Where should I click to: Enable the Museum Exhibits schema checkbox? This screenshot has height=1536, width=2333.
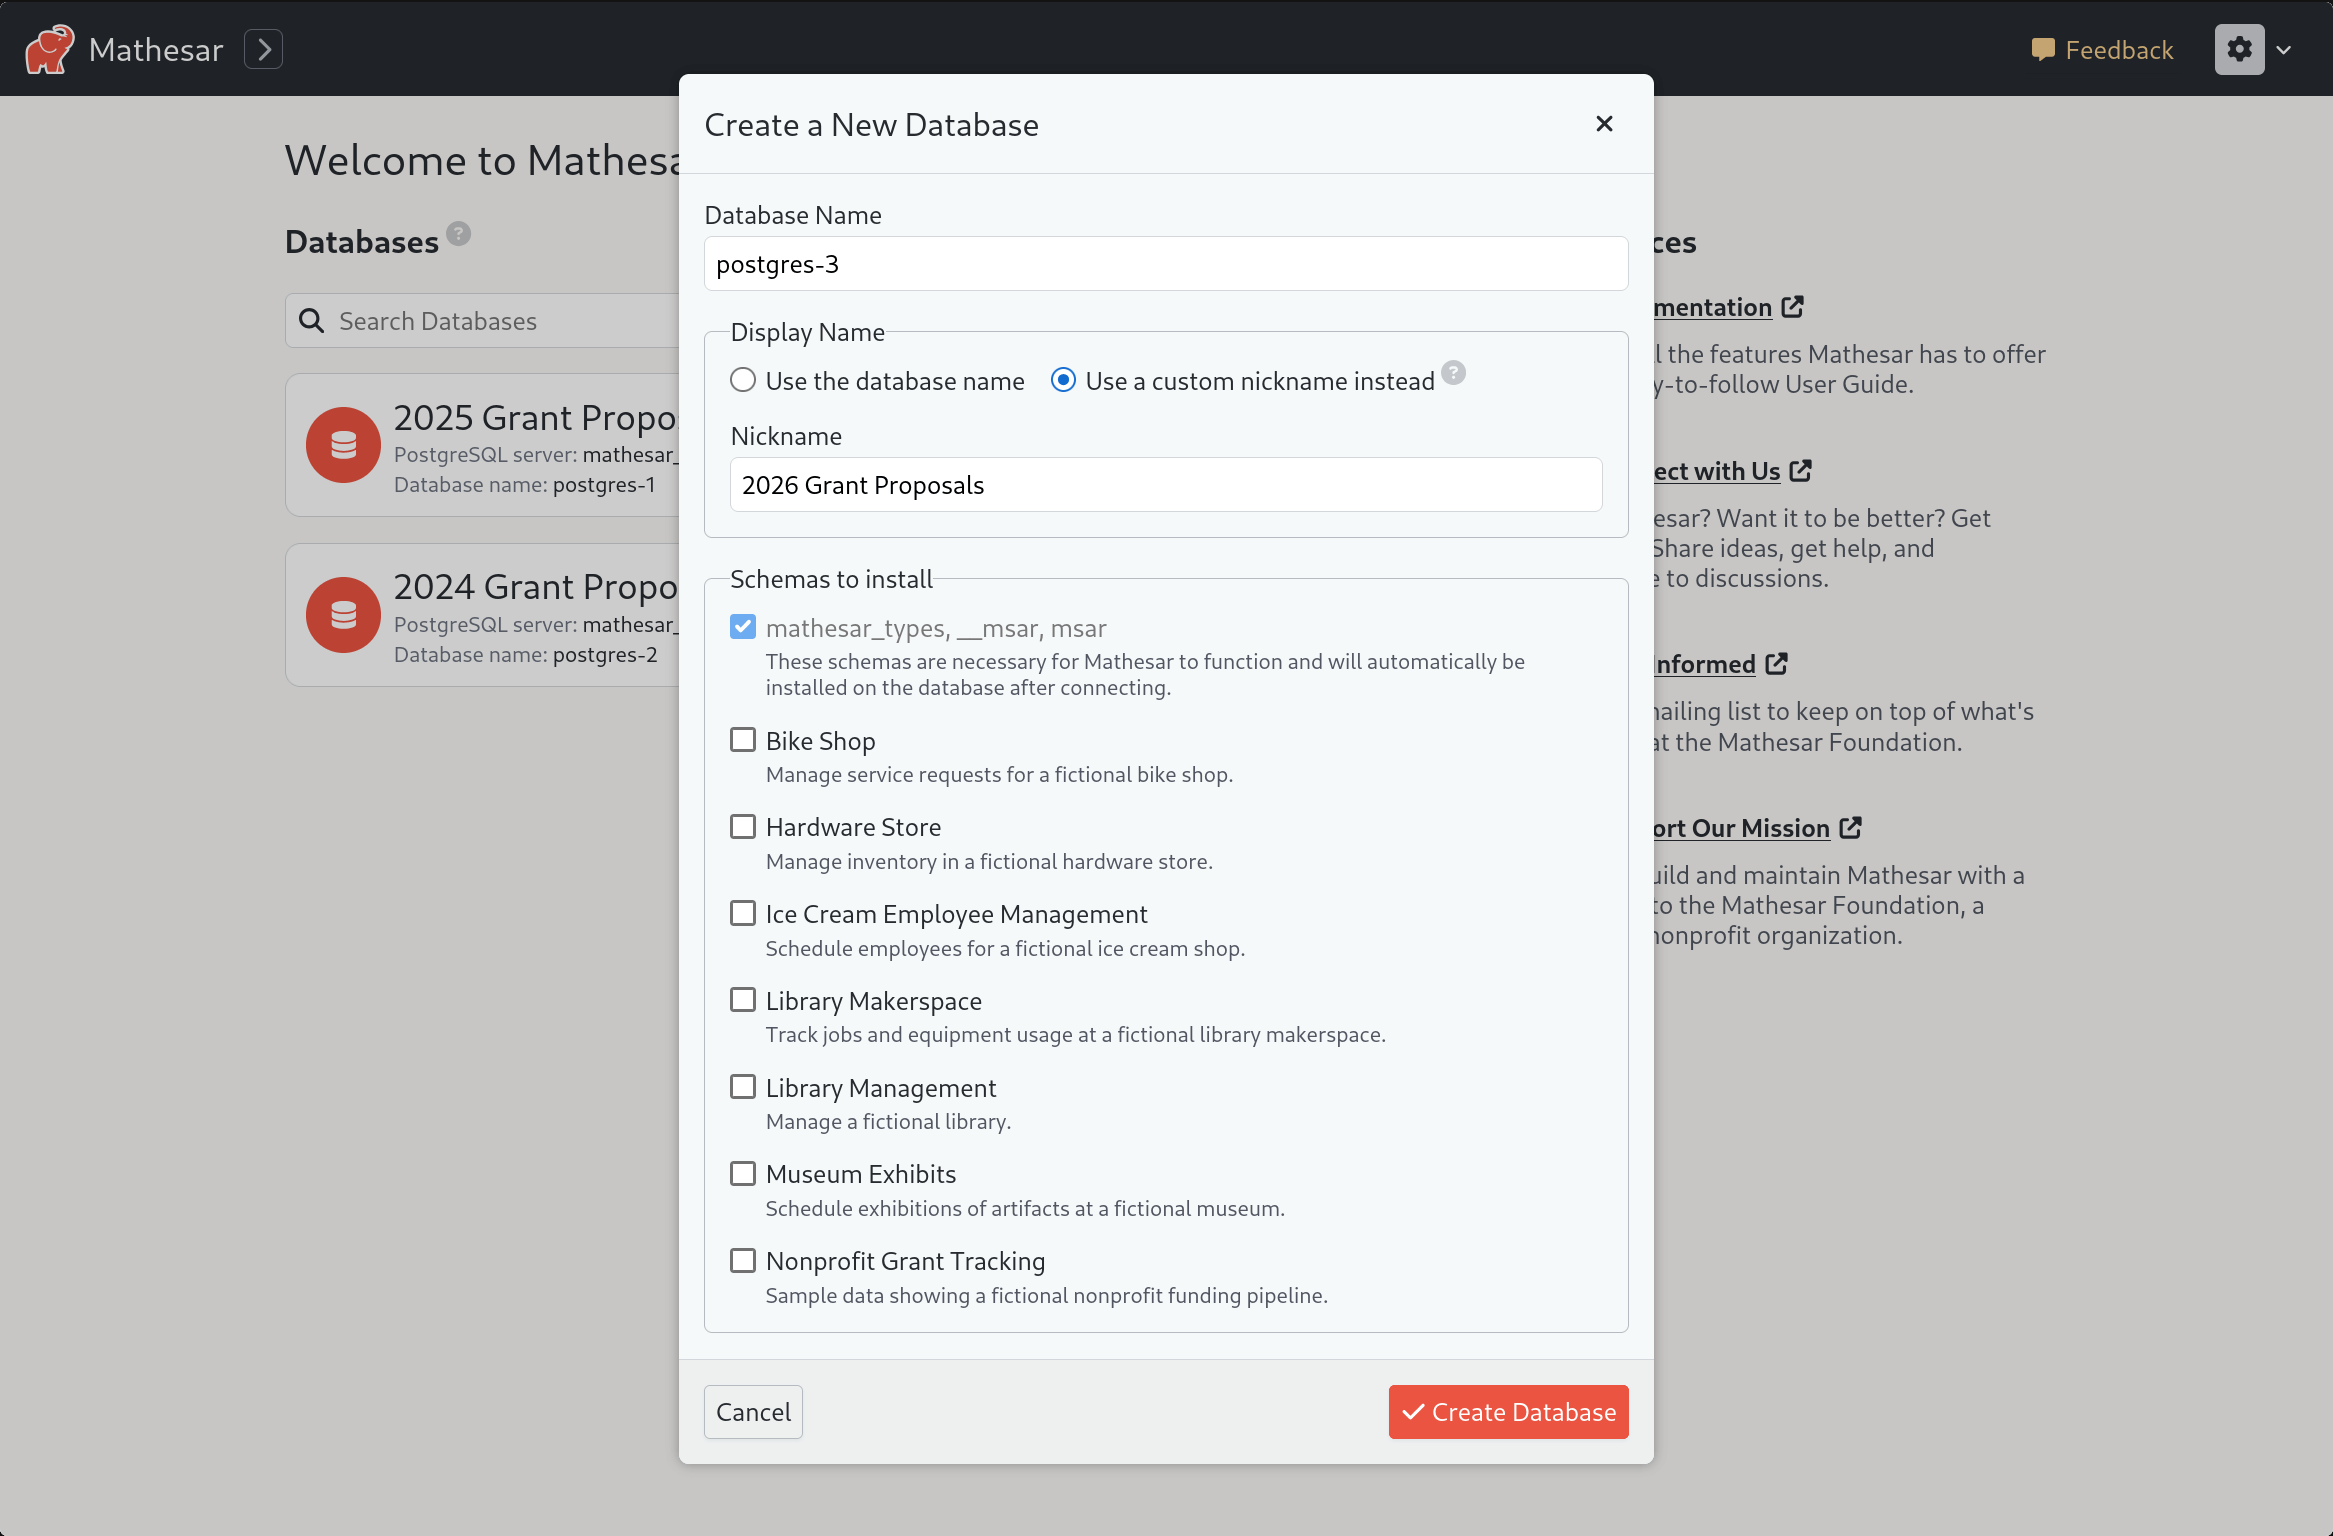click(742, 1174)
